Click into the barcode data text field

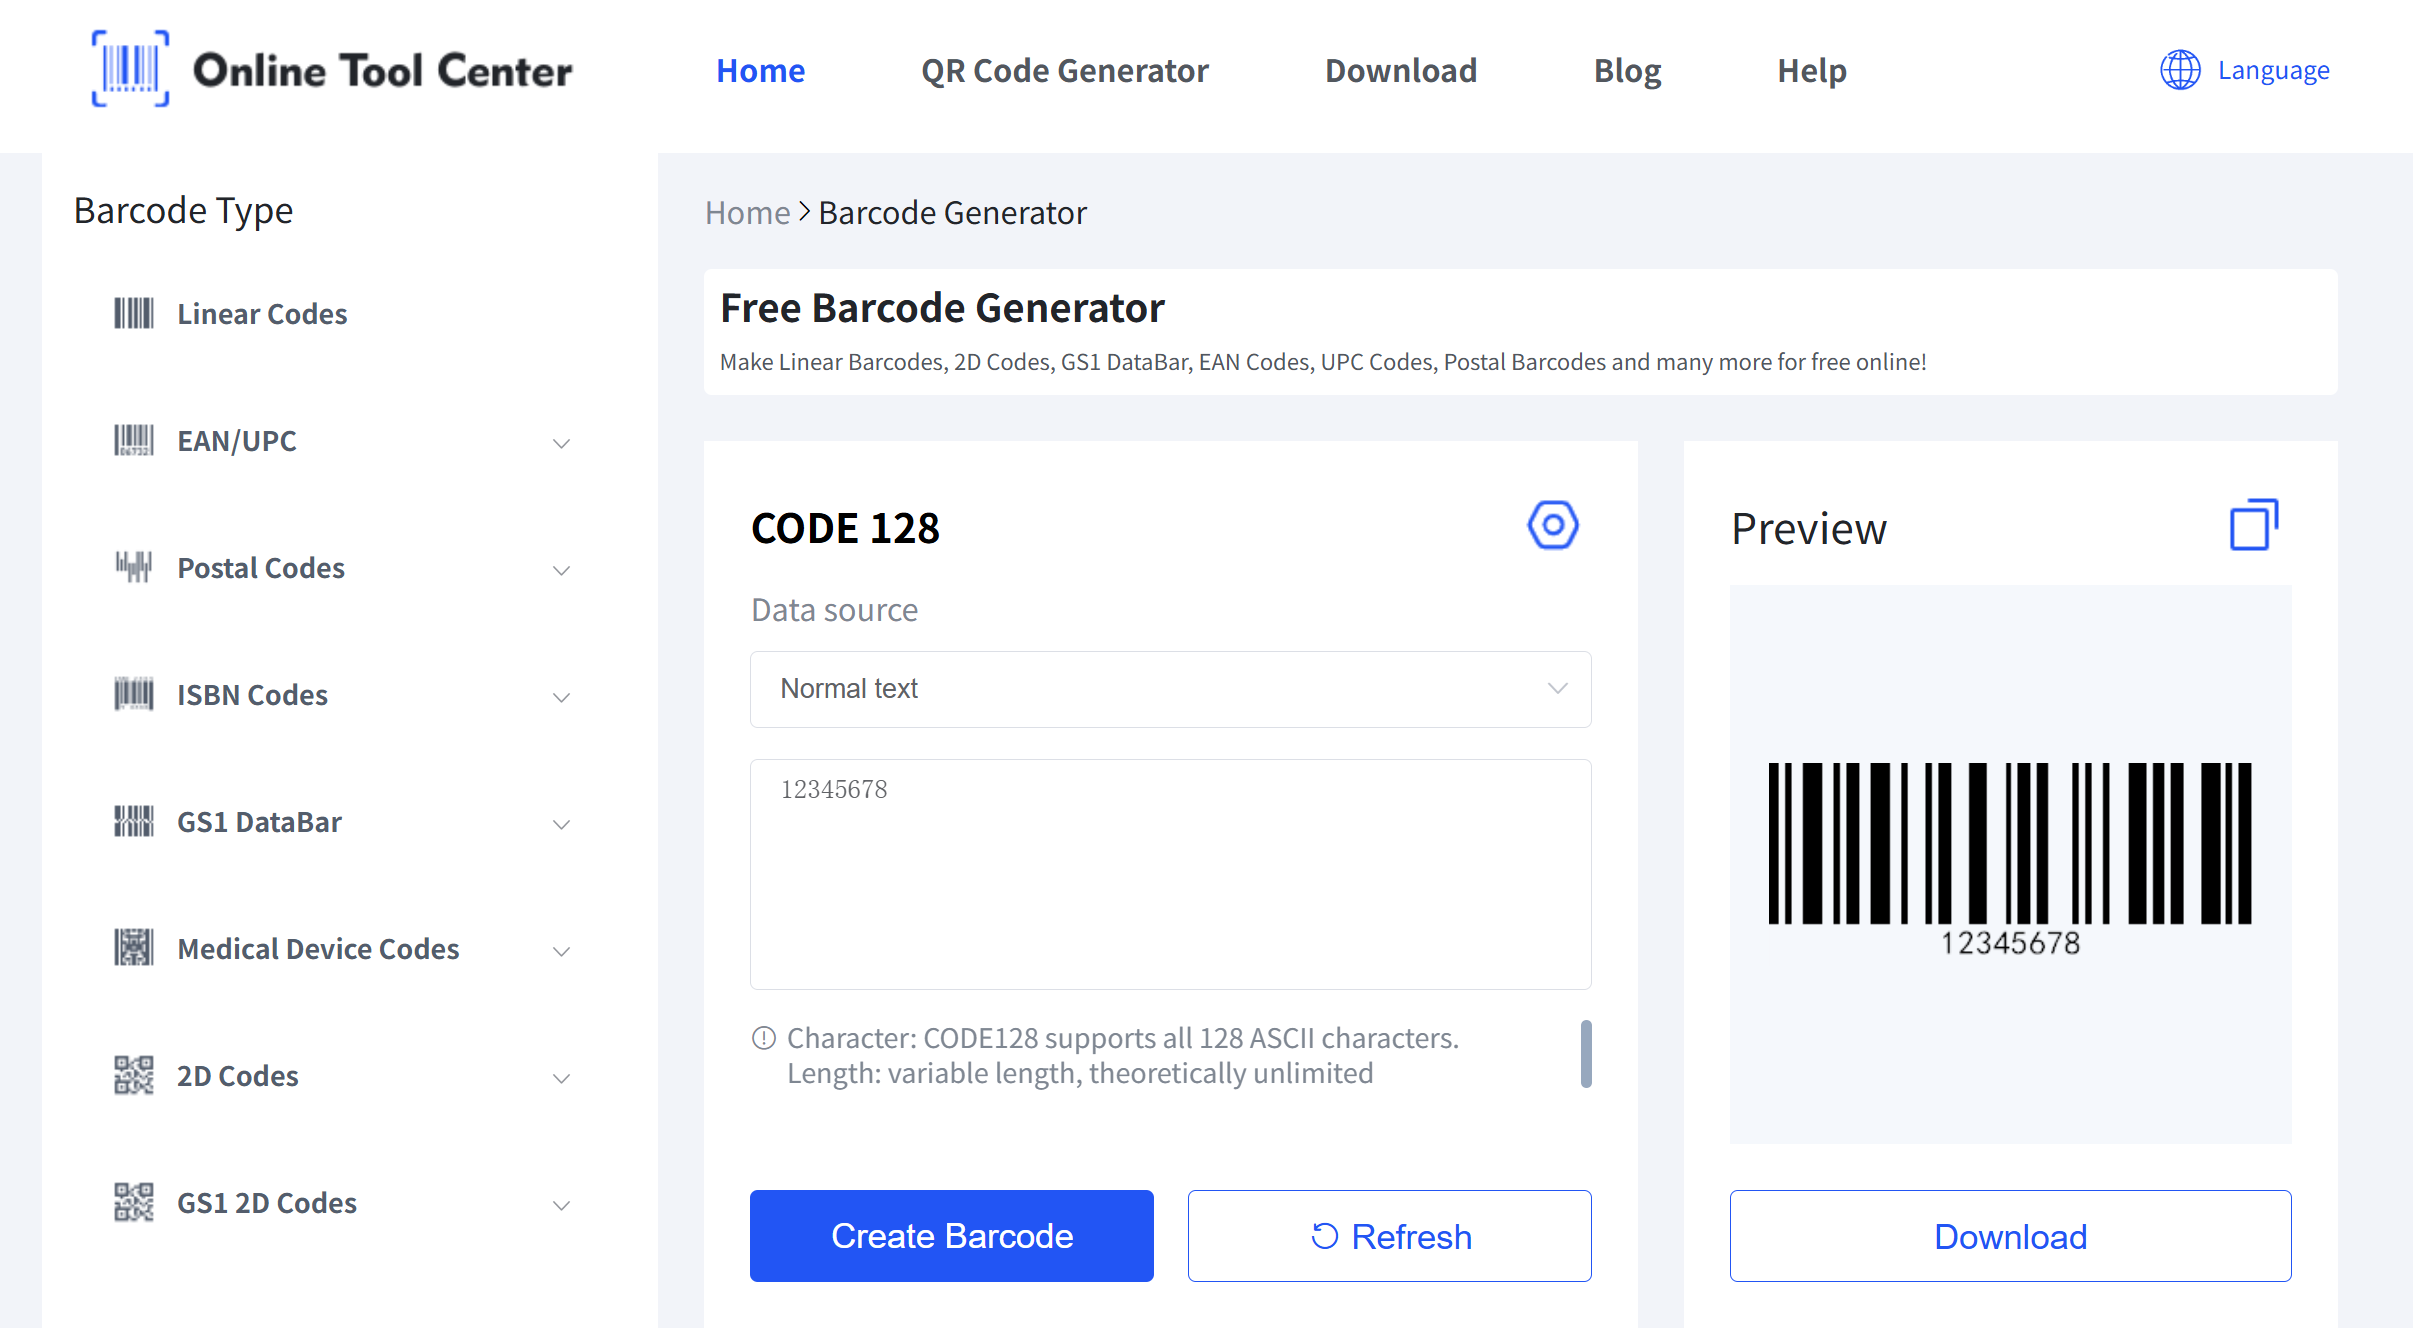(1170, 873)
